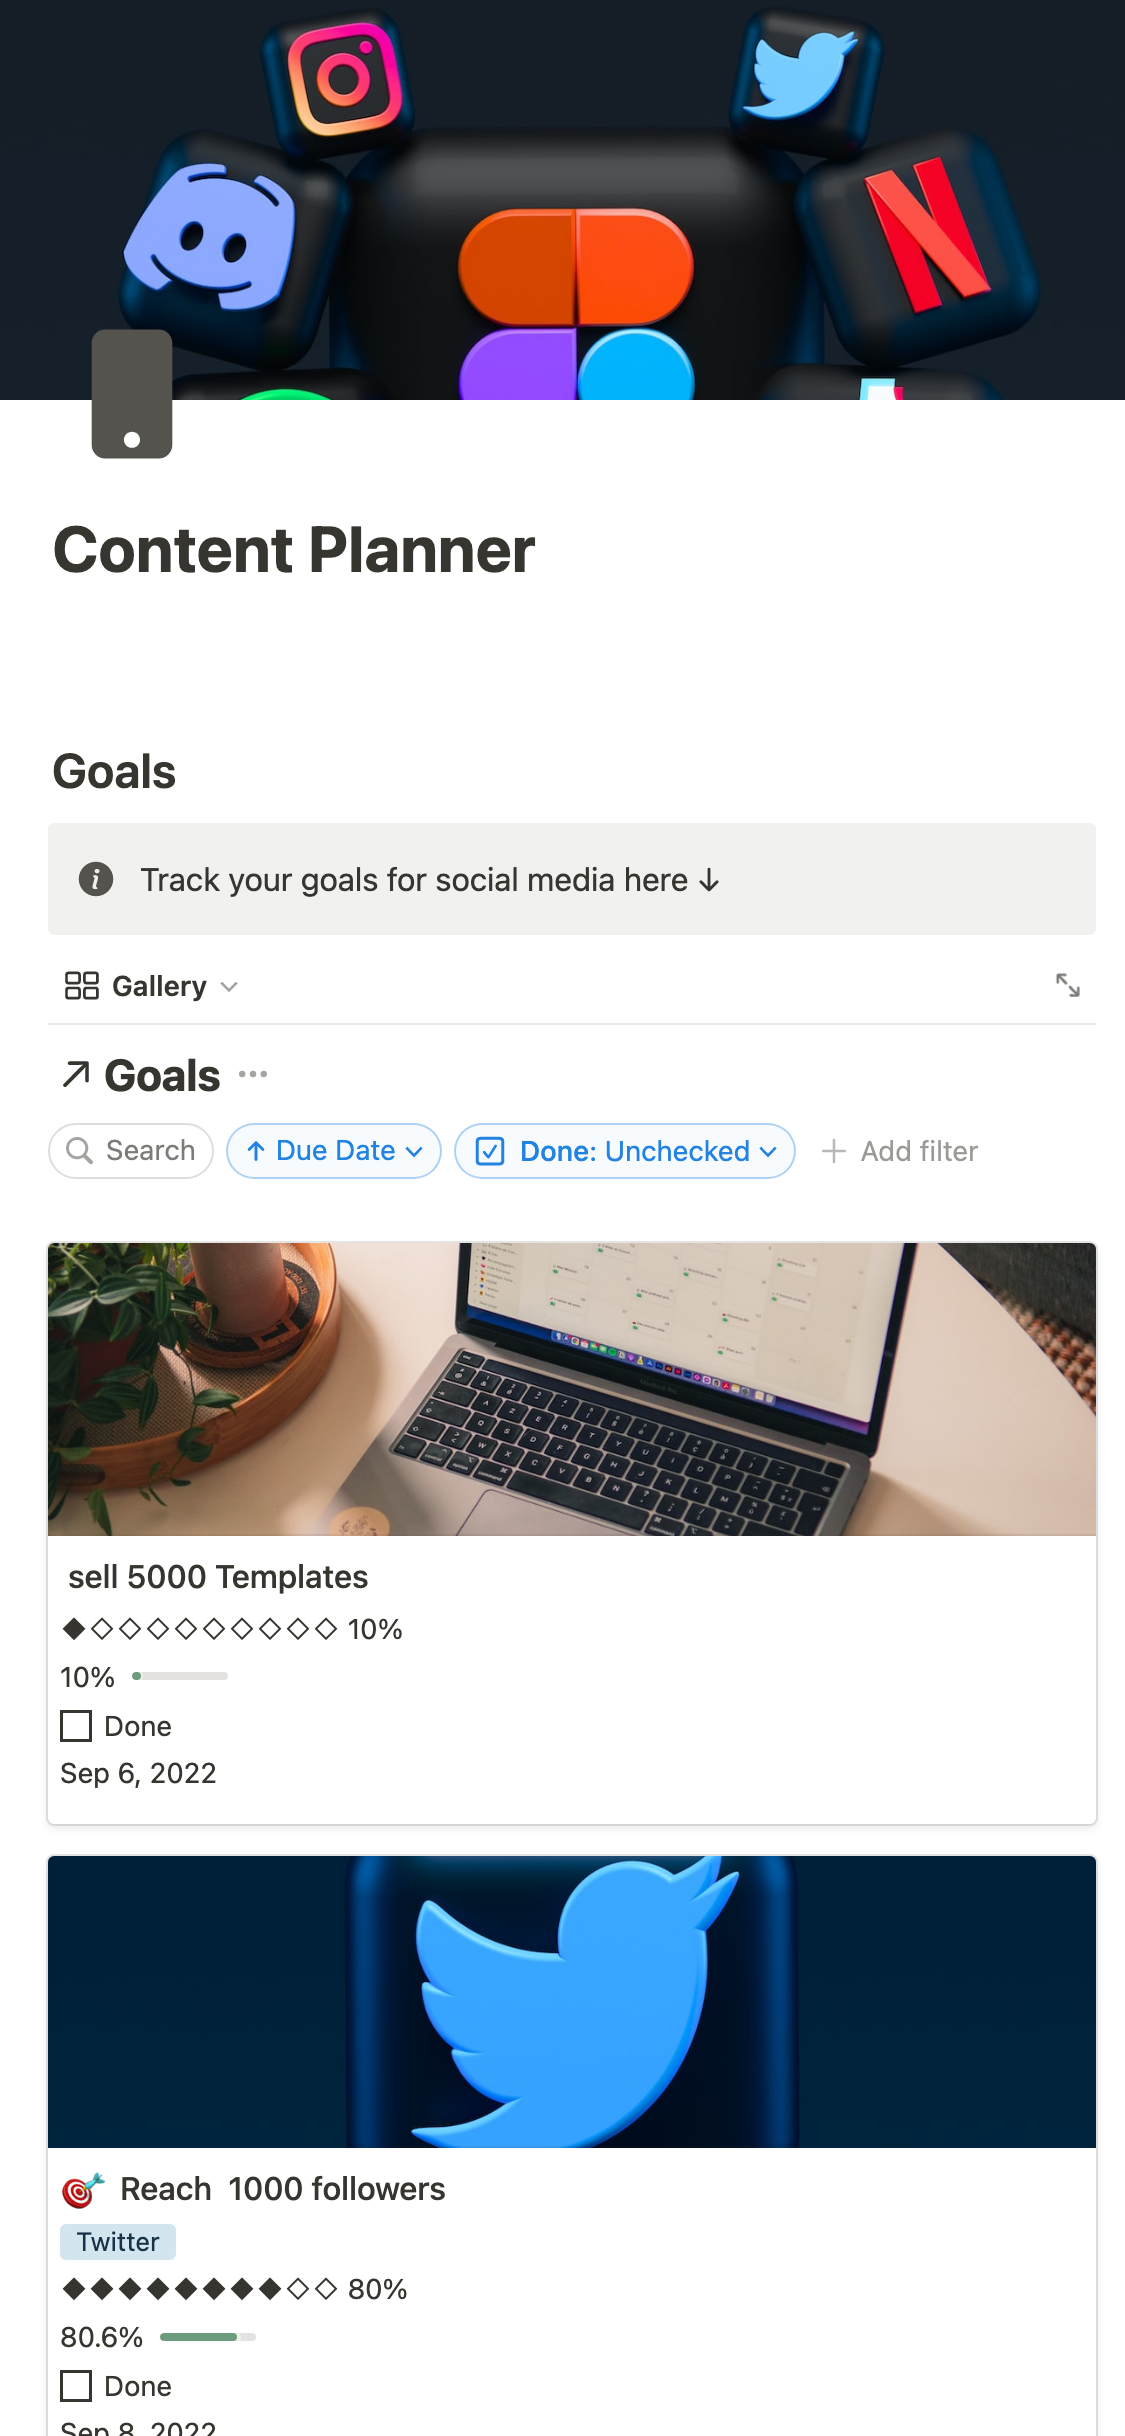Image resolution: width=1125 pixels, height=2436 pixels.
Task: Click the plus icon for Add filter
Action: tap(833, 1151)
